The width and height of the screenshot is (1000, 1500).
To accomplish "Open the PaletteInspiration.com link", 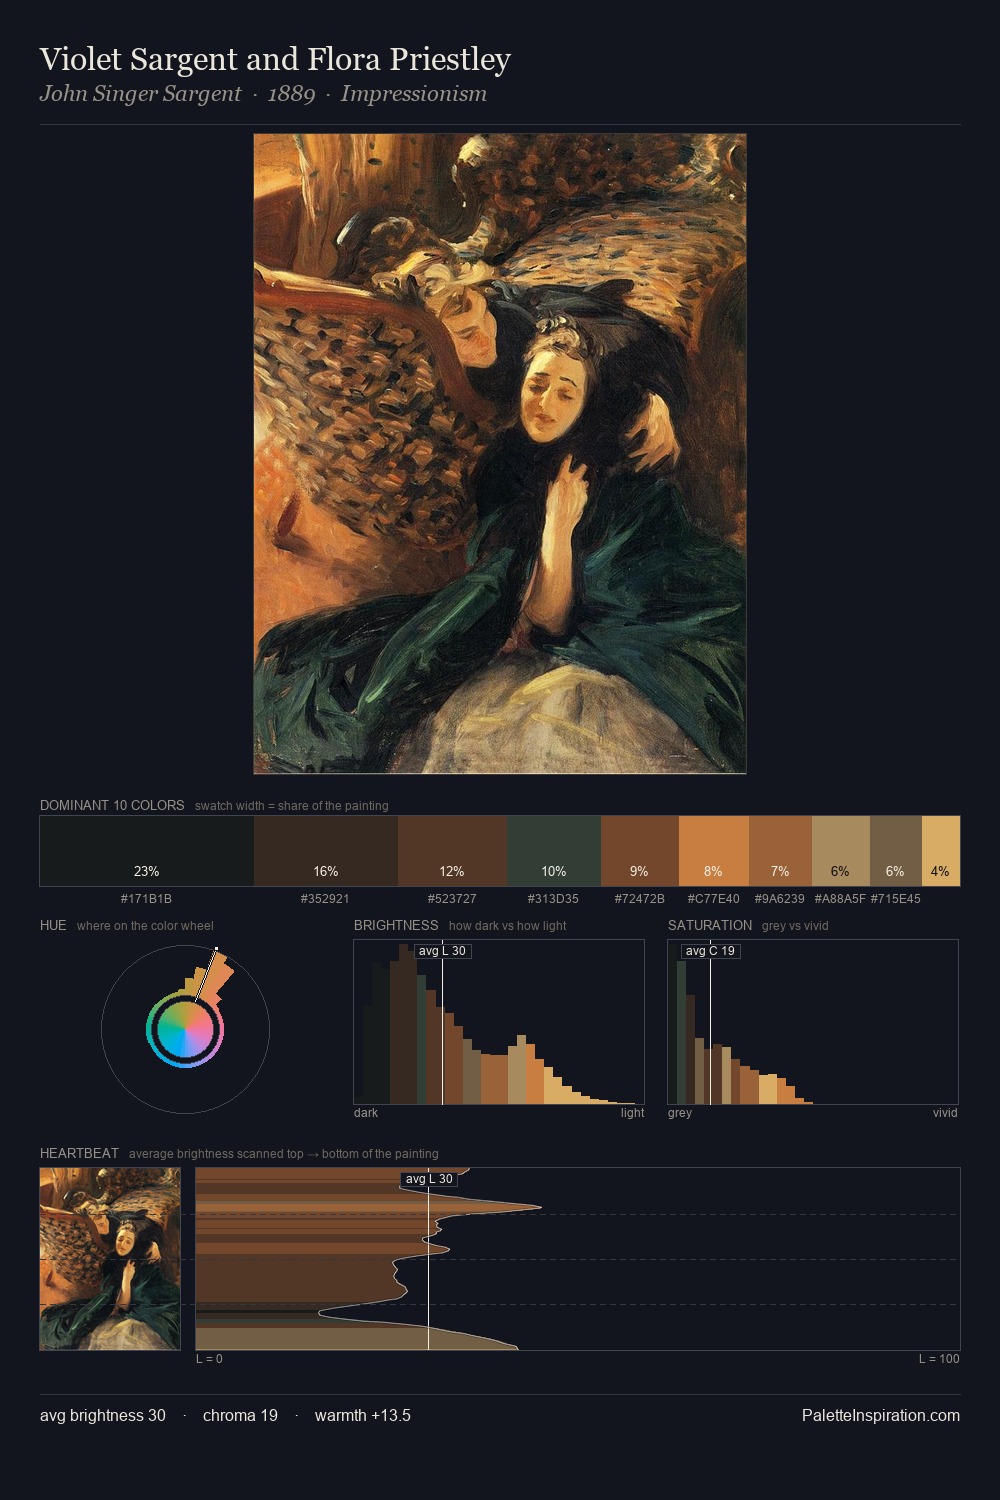I will (x=881, y=1415).
